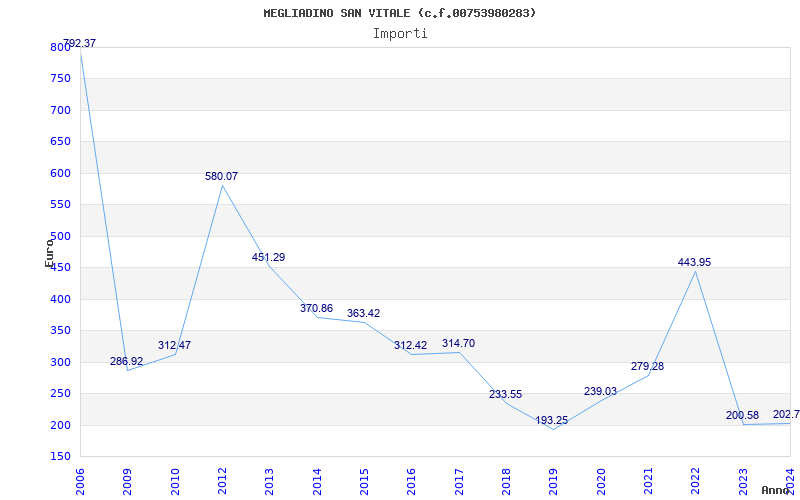Viewport: 800px width, 500px height.
Task: Select the 314.70 data label
Action: click(458, 343)
